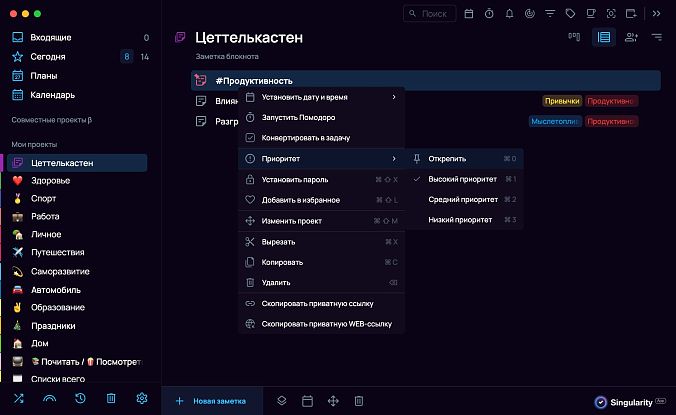
Task: Open the filter icon in top toolbar
Action: point(550,14)
